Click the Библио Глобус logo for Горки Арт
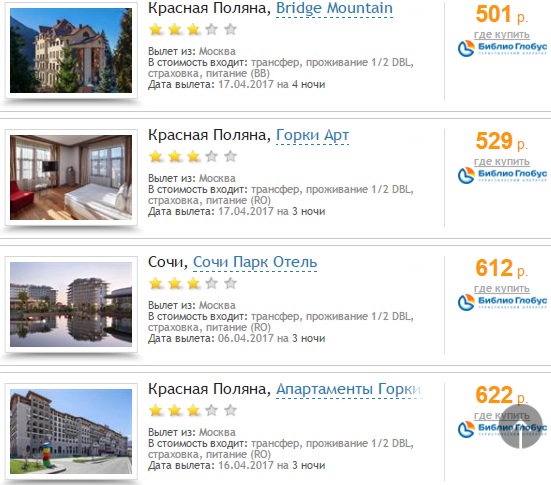Screen dimensions: 551x485 [x=502, y=175]
